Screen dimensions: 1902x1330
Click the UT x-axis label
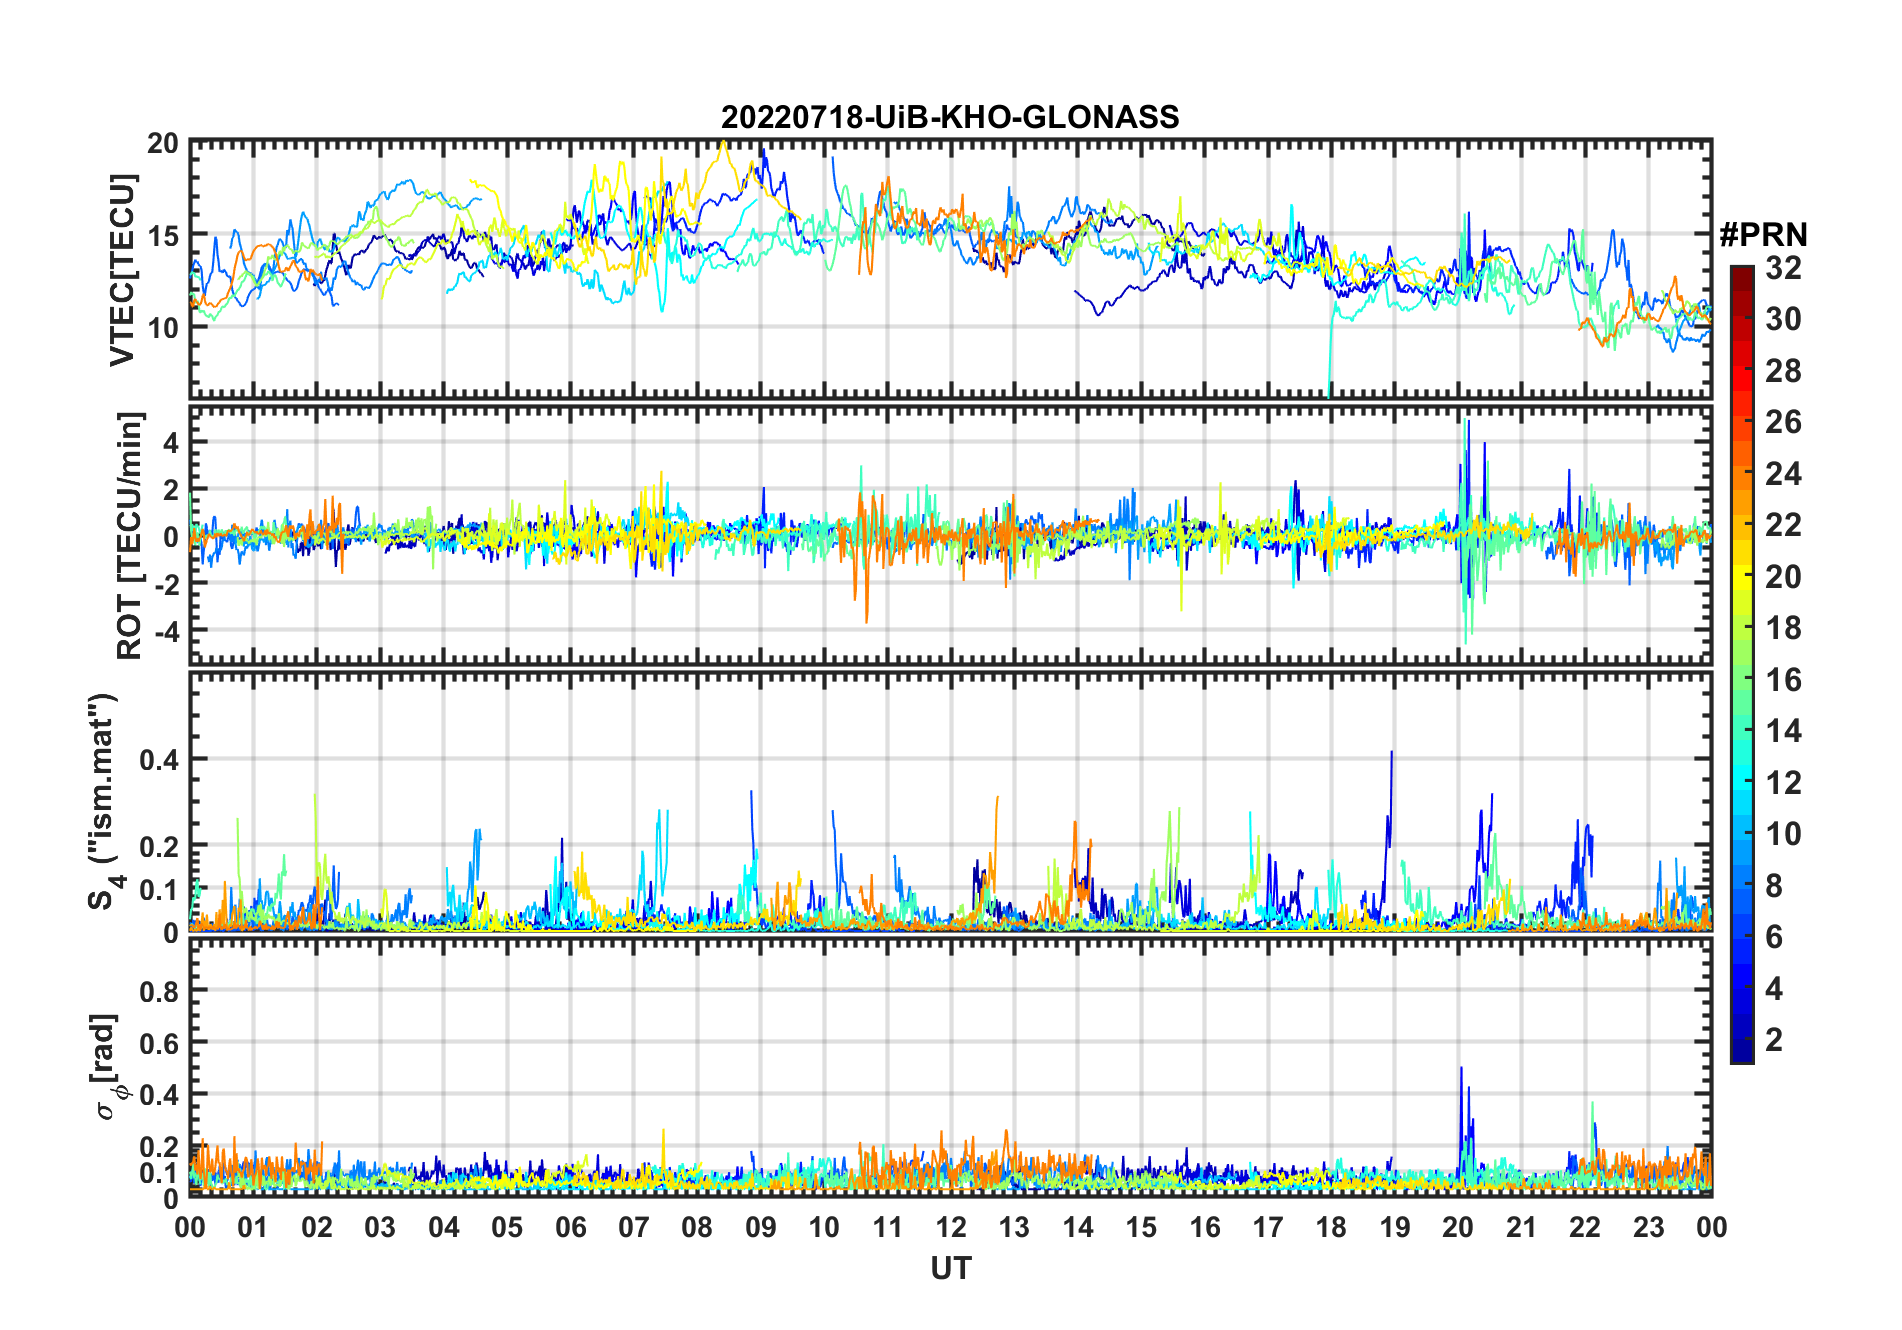(951, 1268)
